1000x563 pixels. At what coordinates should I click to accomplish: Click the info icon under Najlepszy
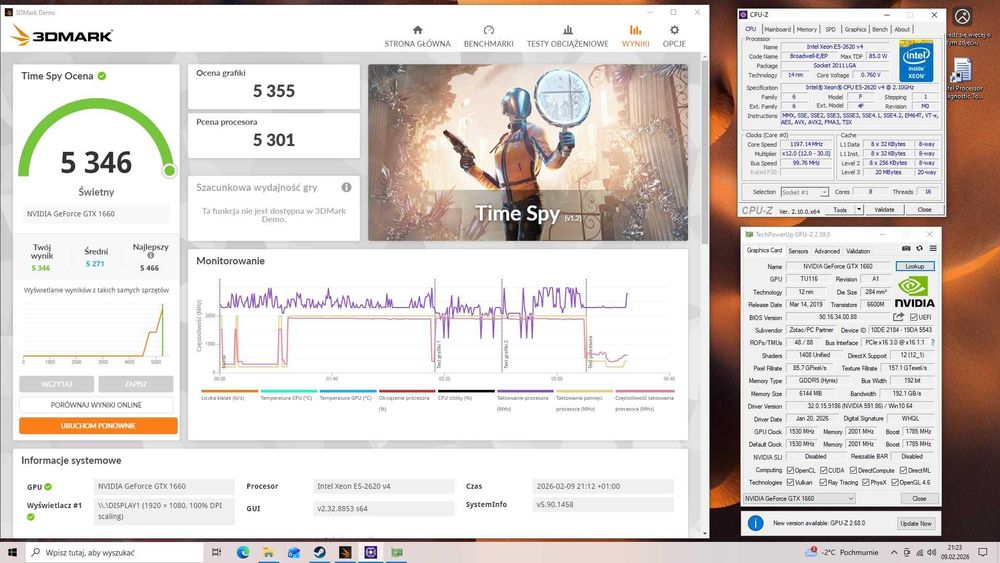pyautogui.click(x=151, y=256)
